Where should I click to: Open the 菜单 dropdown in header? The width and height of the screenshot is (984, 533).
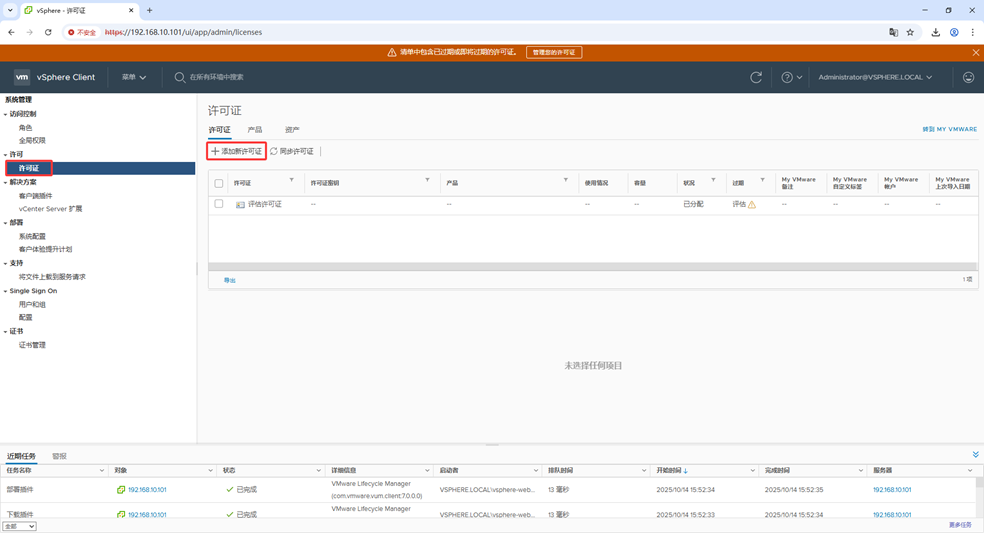(x=134, y=77)
